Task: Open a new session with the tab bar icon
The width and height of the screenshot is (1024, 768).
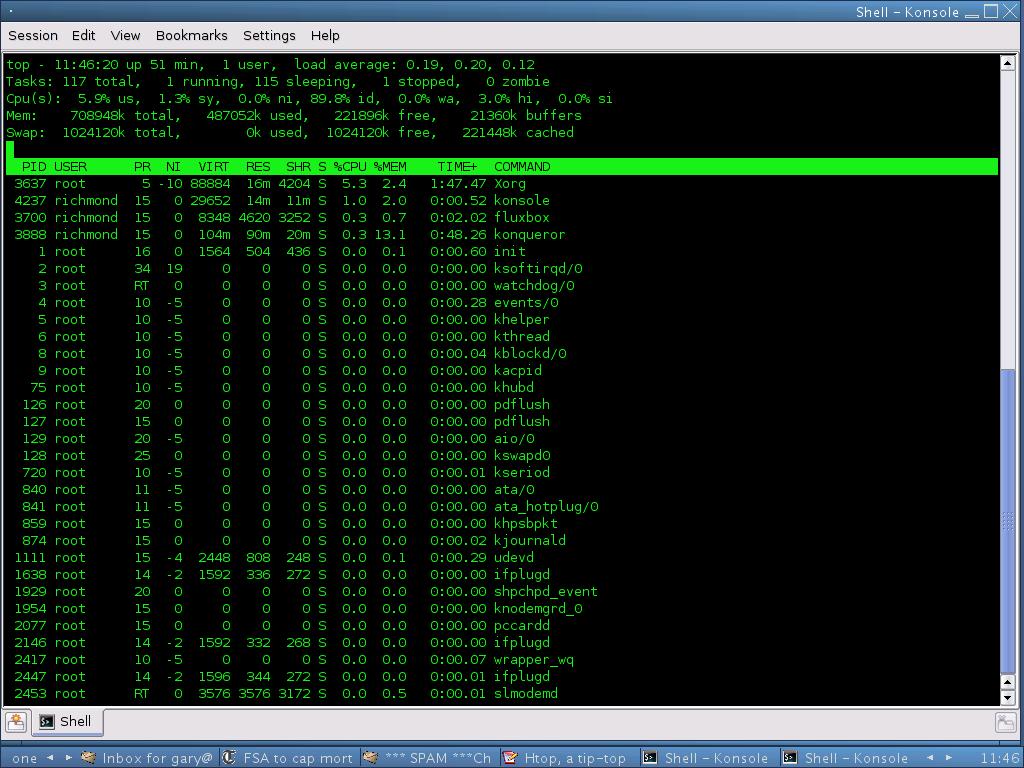Action: 16,722
